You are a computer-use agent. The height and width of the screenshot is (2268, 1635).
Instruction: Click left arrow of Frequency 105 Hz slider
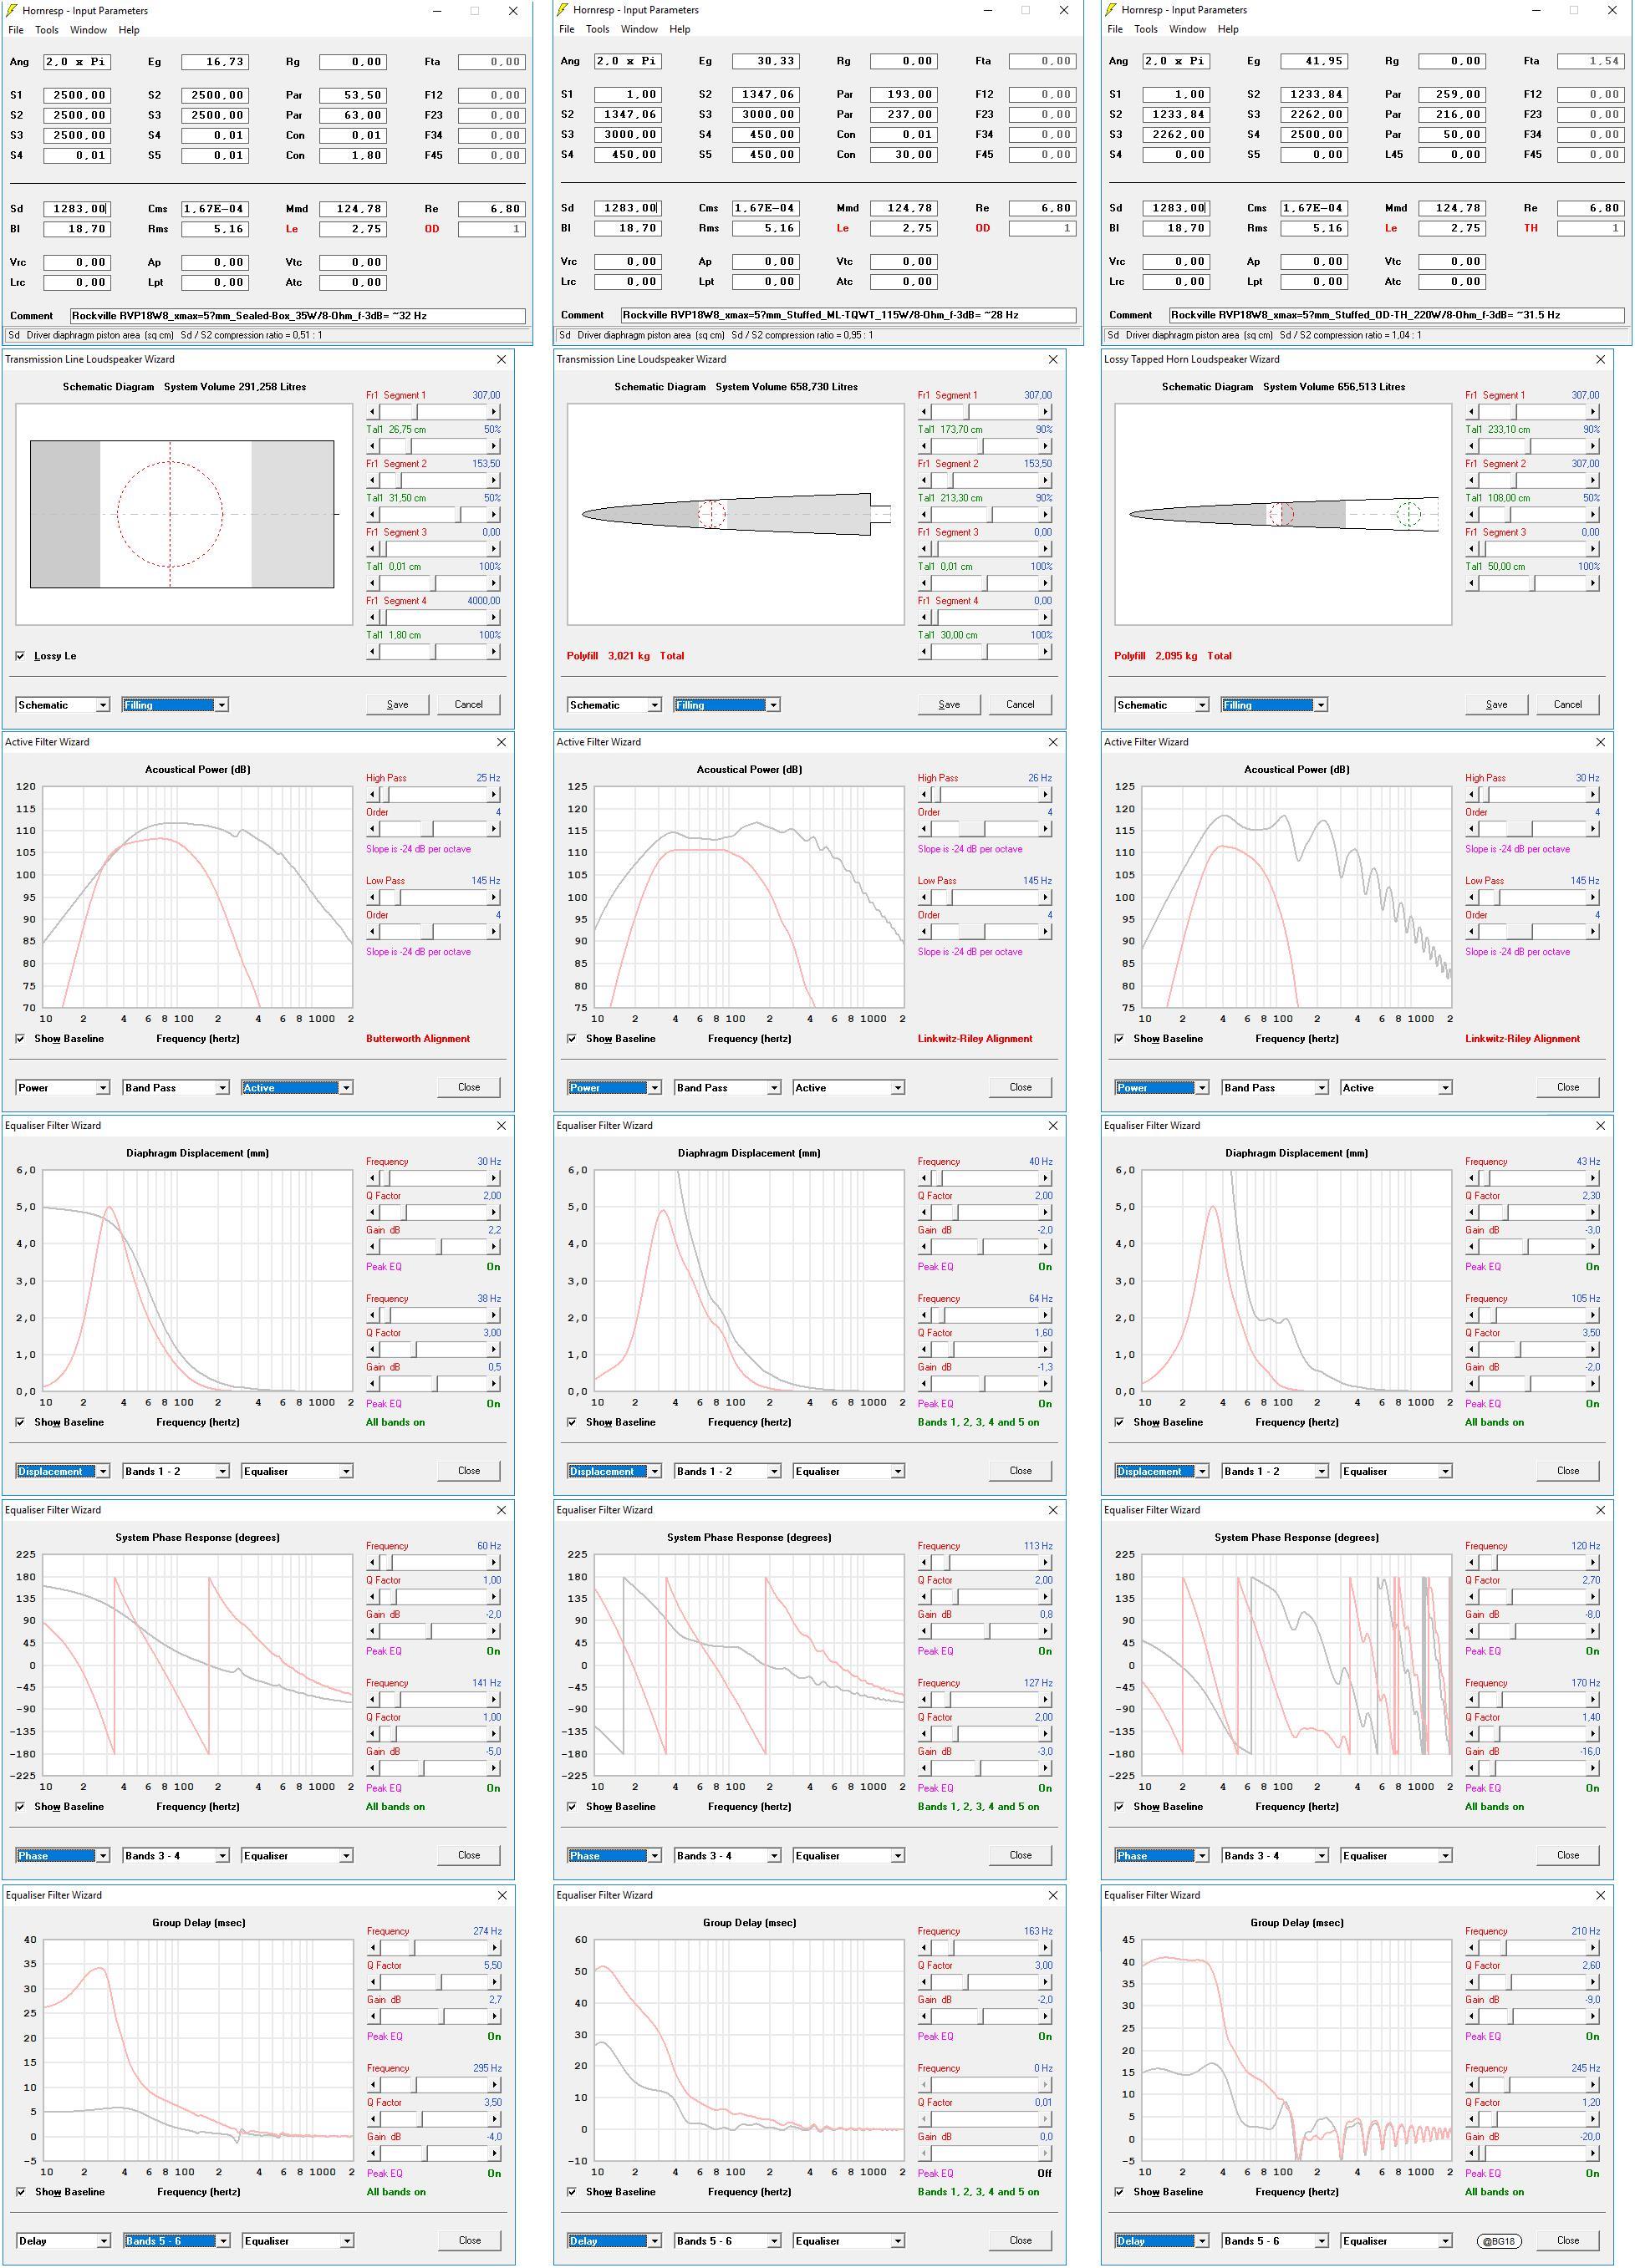point(1471,1315)
